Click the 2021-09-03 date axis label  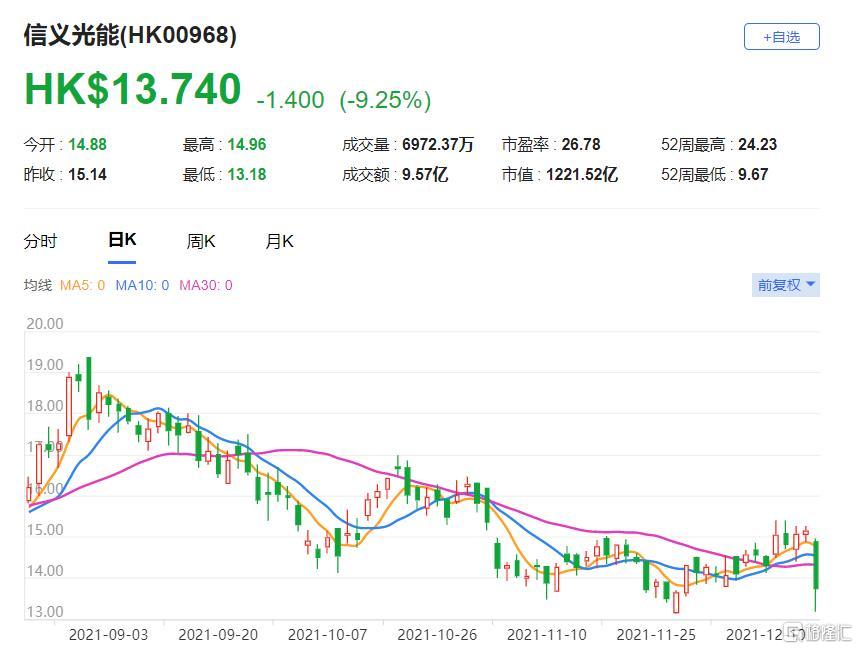[x=108, y=635]
